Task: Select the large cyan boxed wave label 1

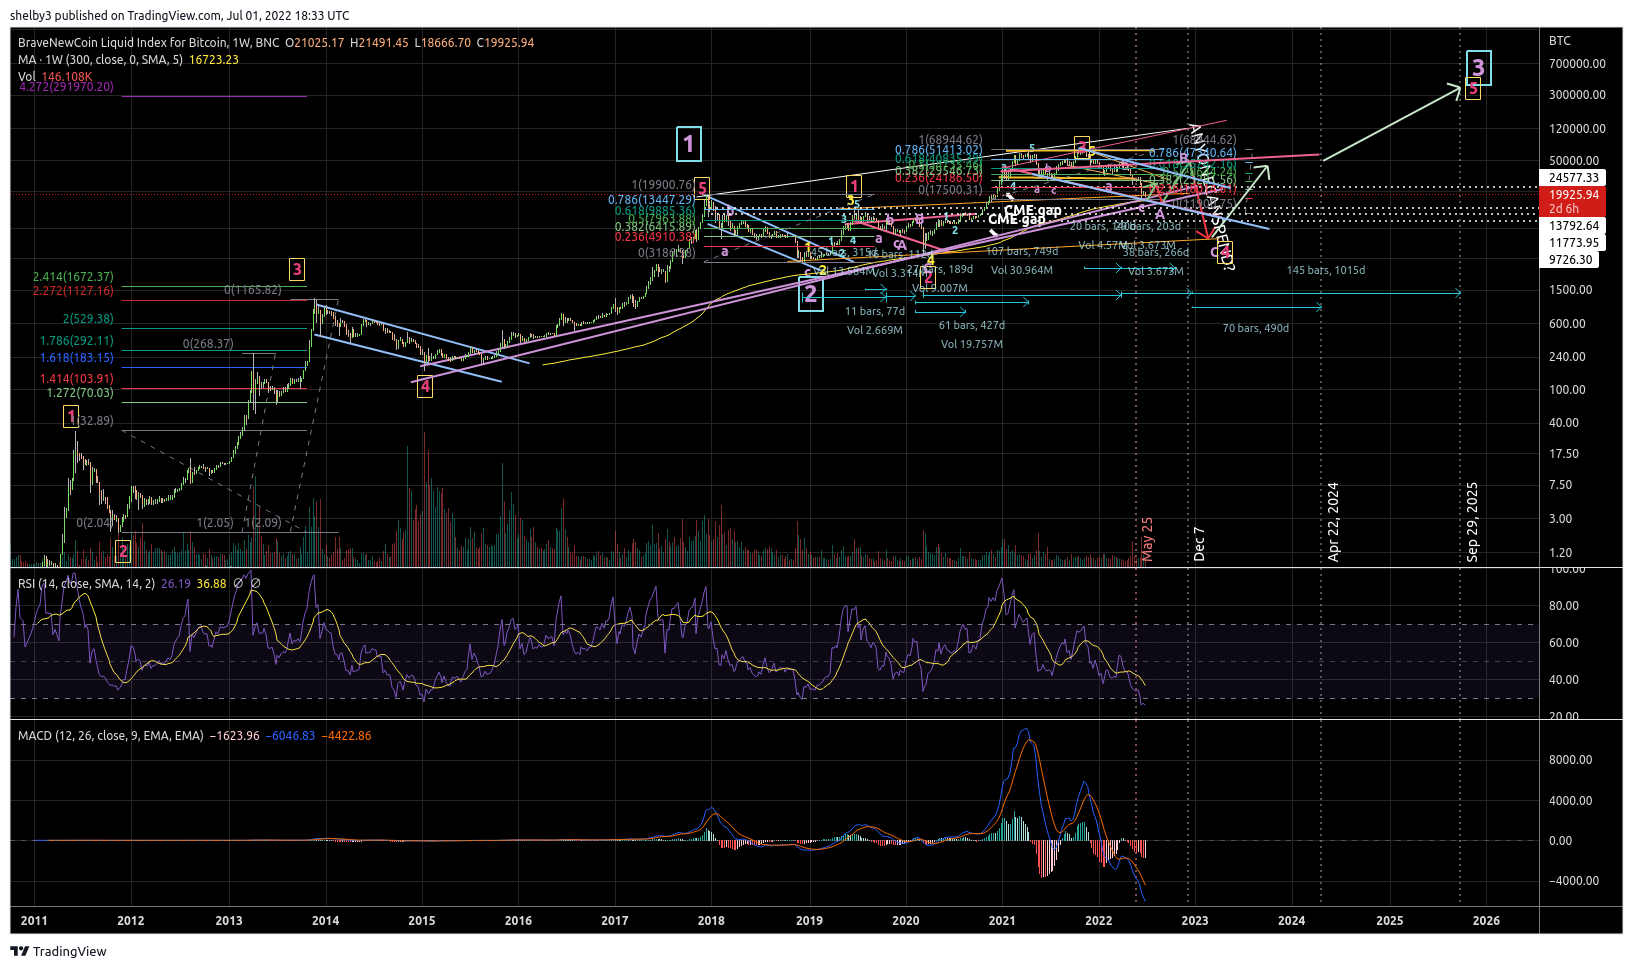Action: (688, 144)
